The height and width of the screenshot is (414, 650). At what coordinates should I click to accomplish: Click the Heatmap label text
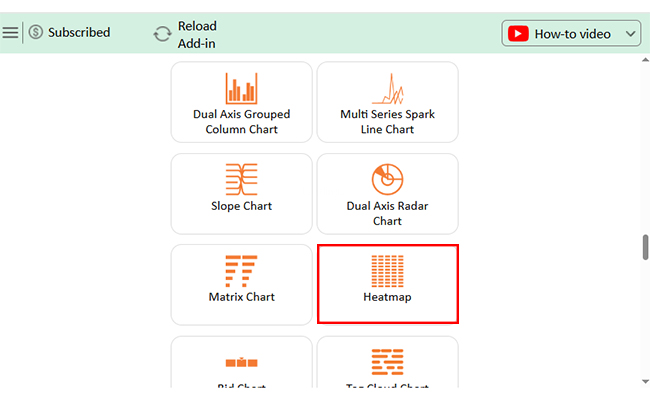click(387, 297)
